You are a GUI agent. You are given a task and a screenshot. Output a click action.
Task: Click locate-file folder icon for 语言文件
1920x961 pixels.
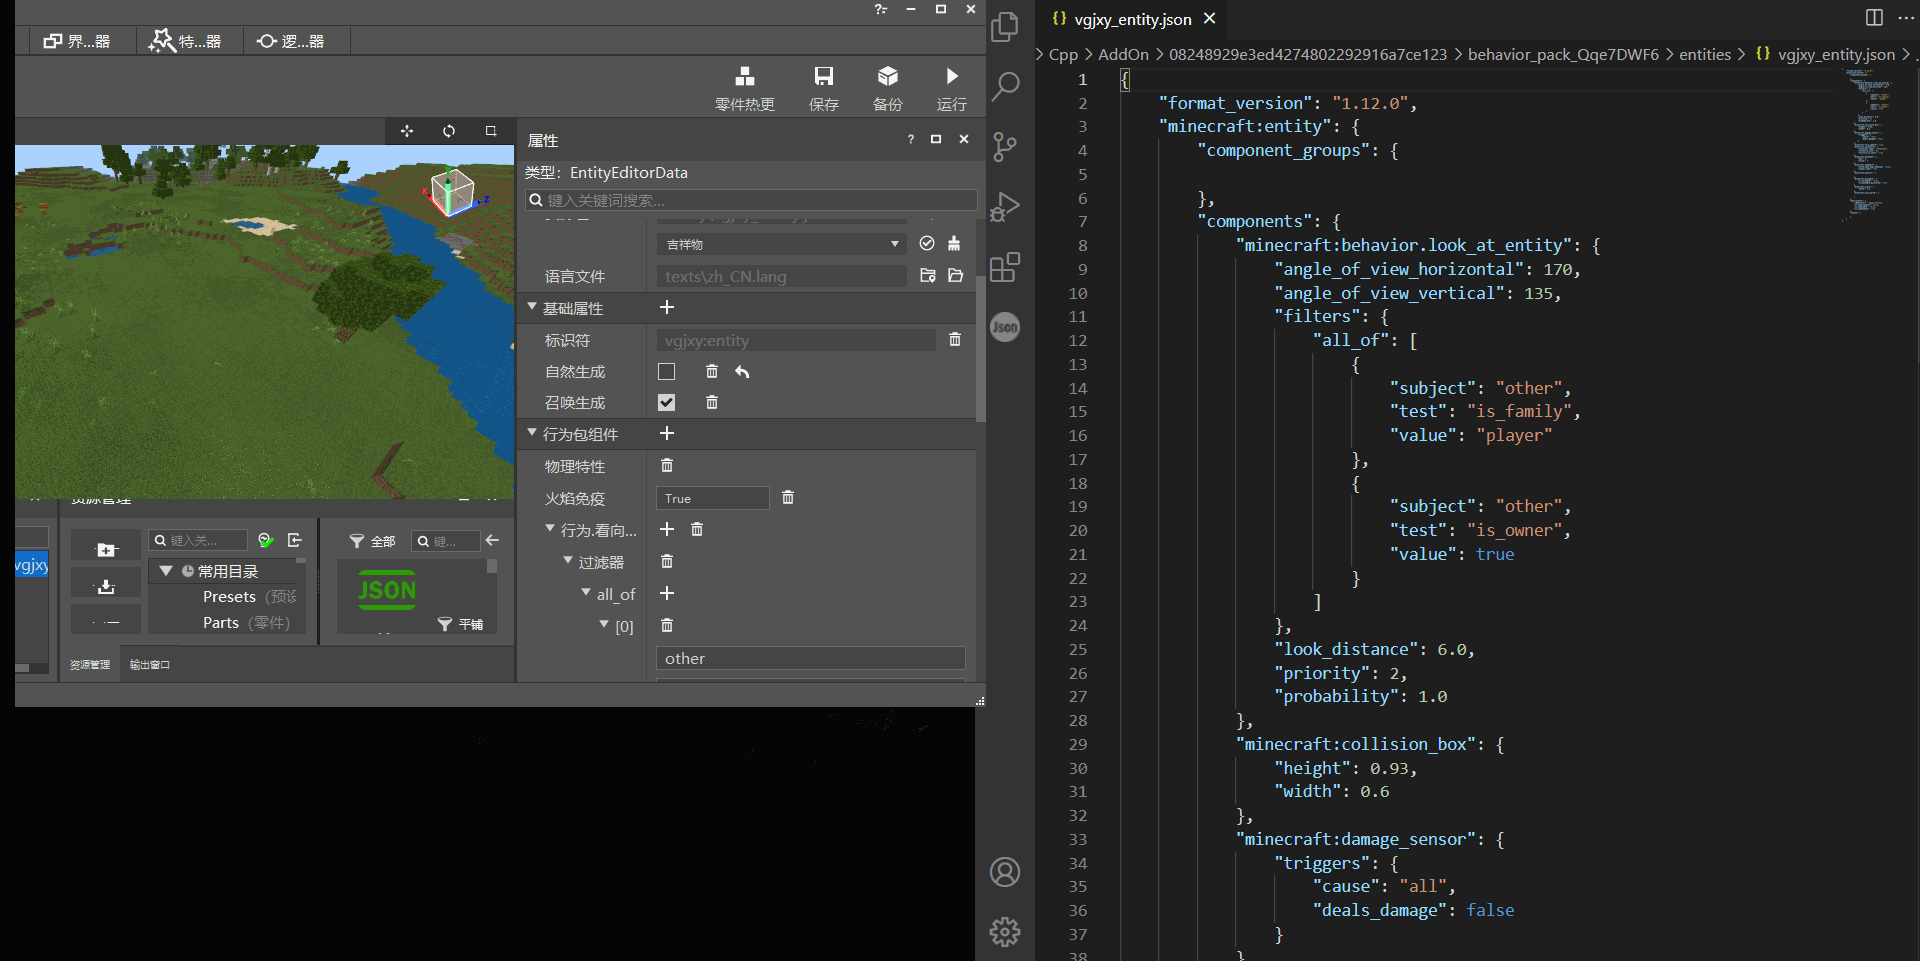pos(928,276)
